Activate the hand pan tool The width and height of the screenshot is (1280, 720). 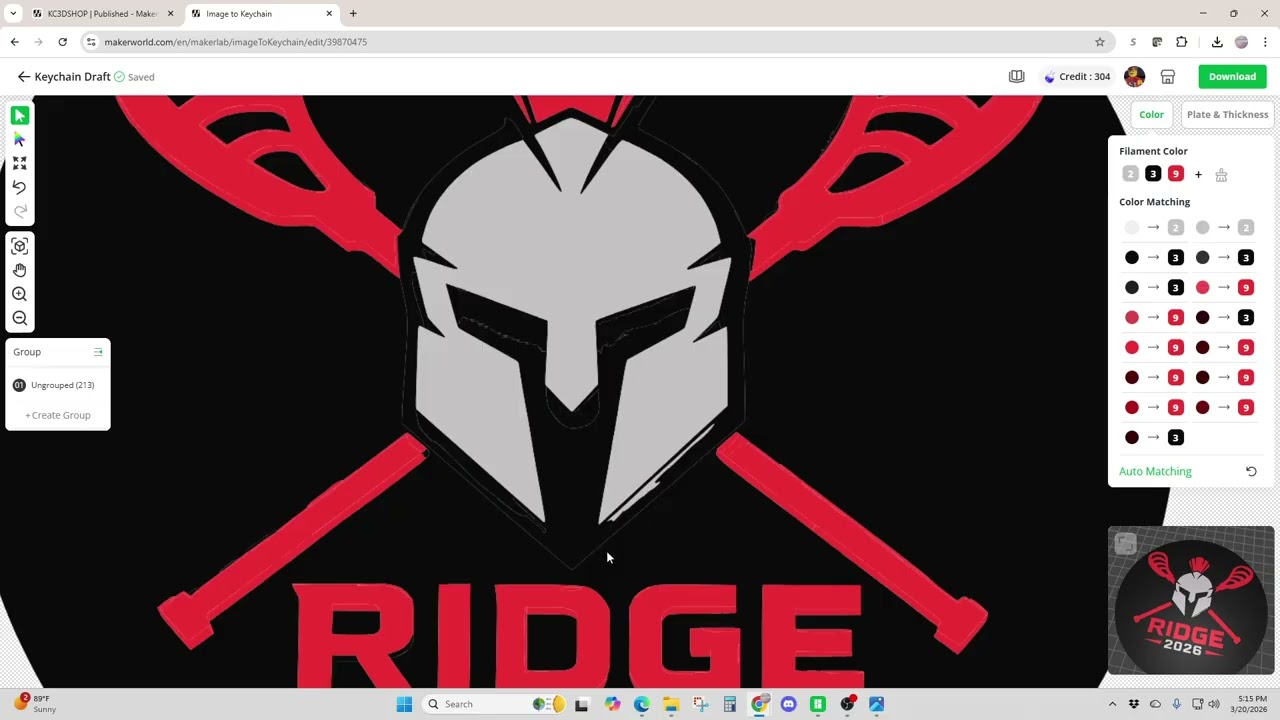(19, 270)
